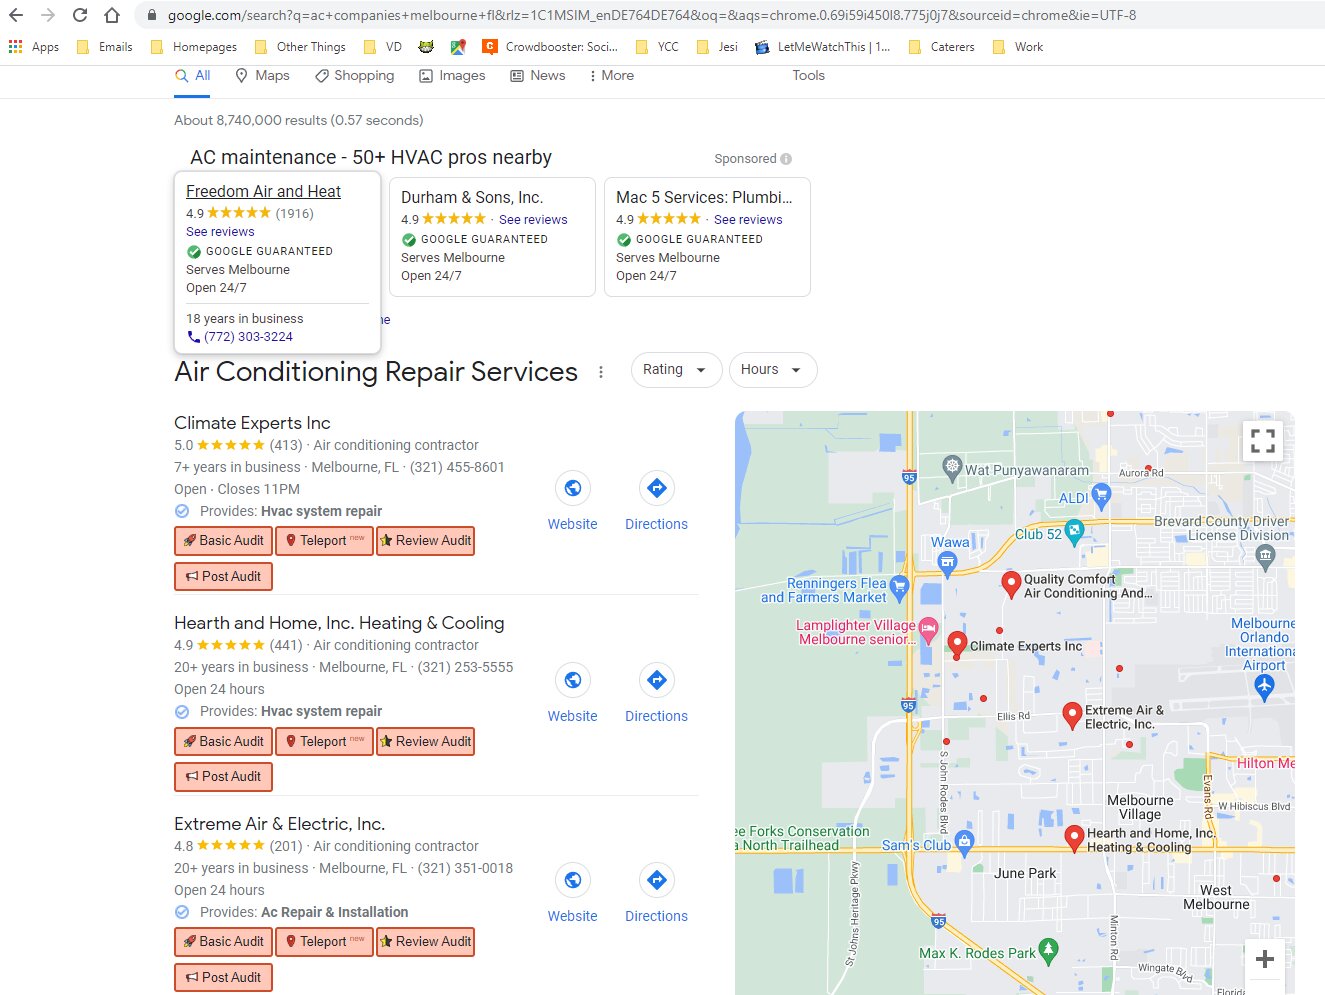Screen dimensions: 1325x995
Task: Click Directions icon for Hearth and Home
Action: pos(657,680)
